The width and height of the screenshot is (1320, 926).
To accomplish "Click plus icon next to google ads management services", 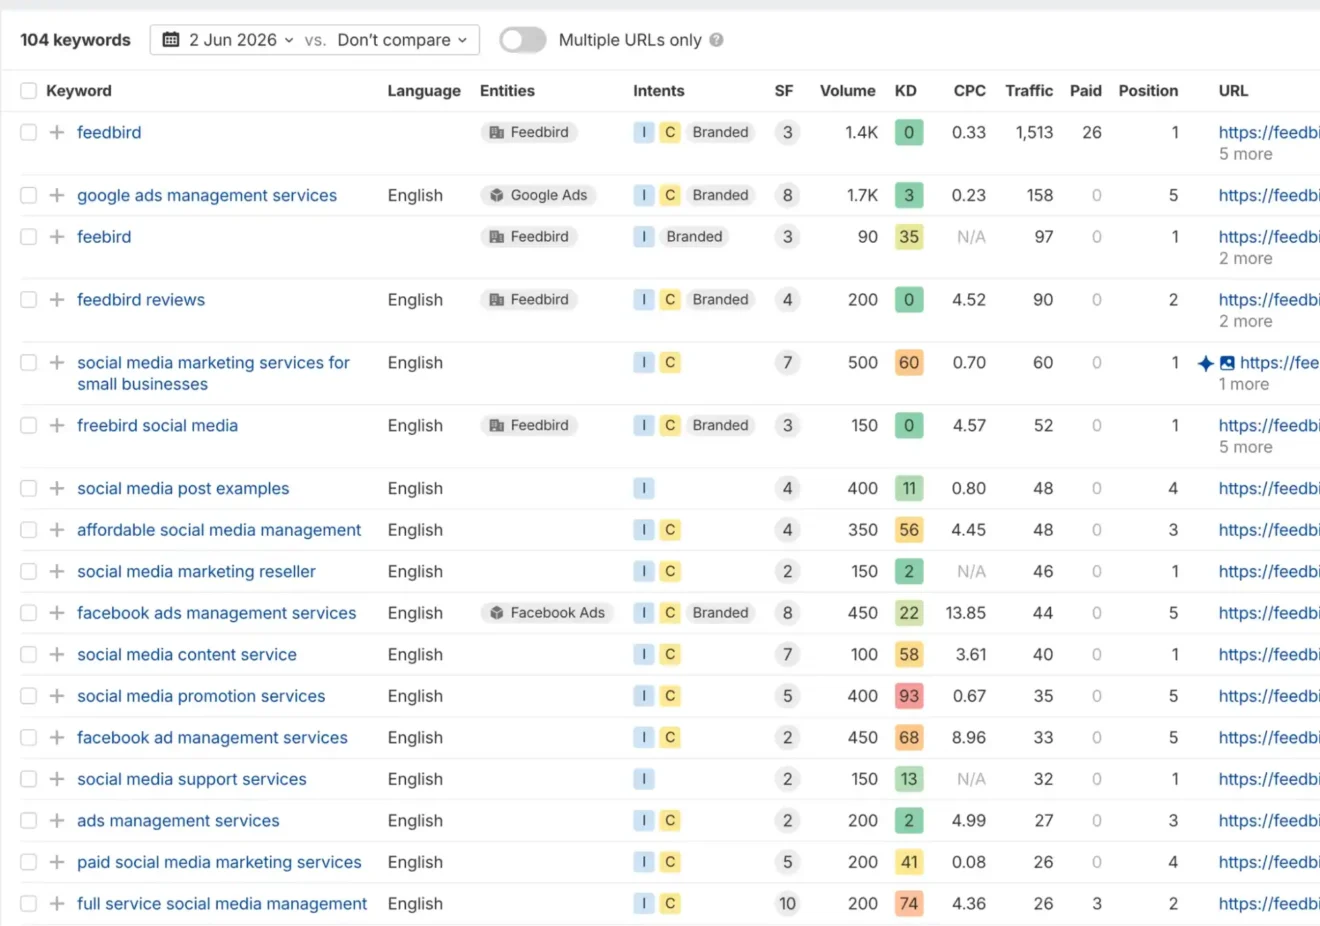I will 57,195.
